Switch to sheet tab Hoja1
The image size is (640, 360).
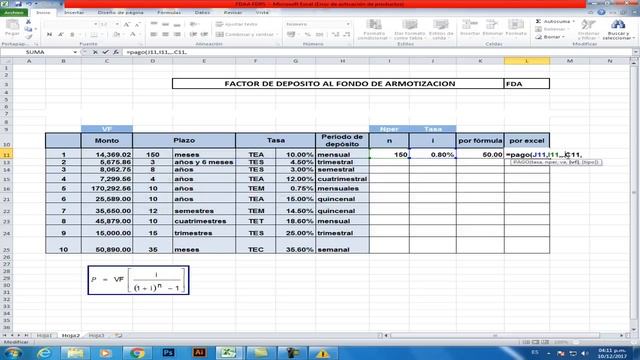[x=44, y=336]
